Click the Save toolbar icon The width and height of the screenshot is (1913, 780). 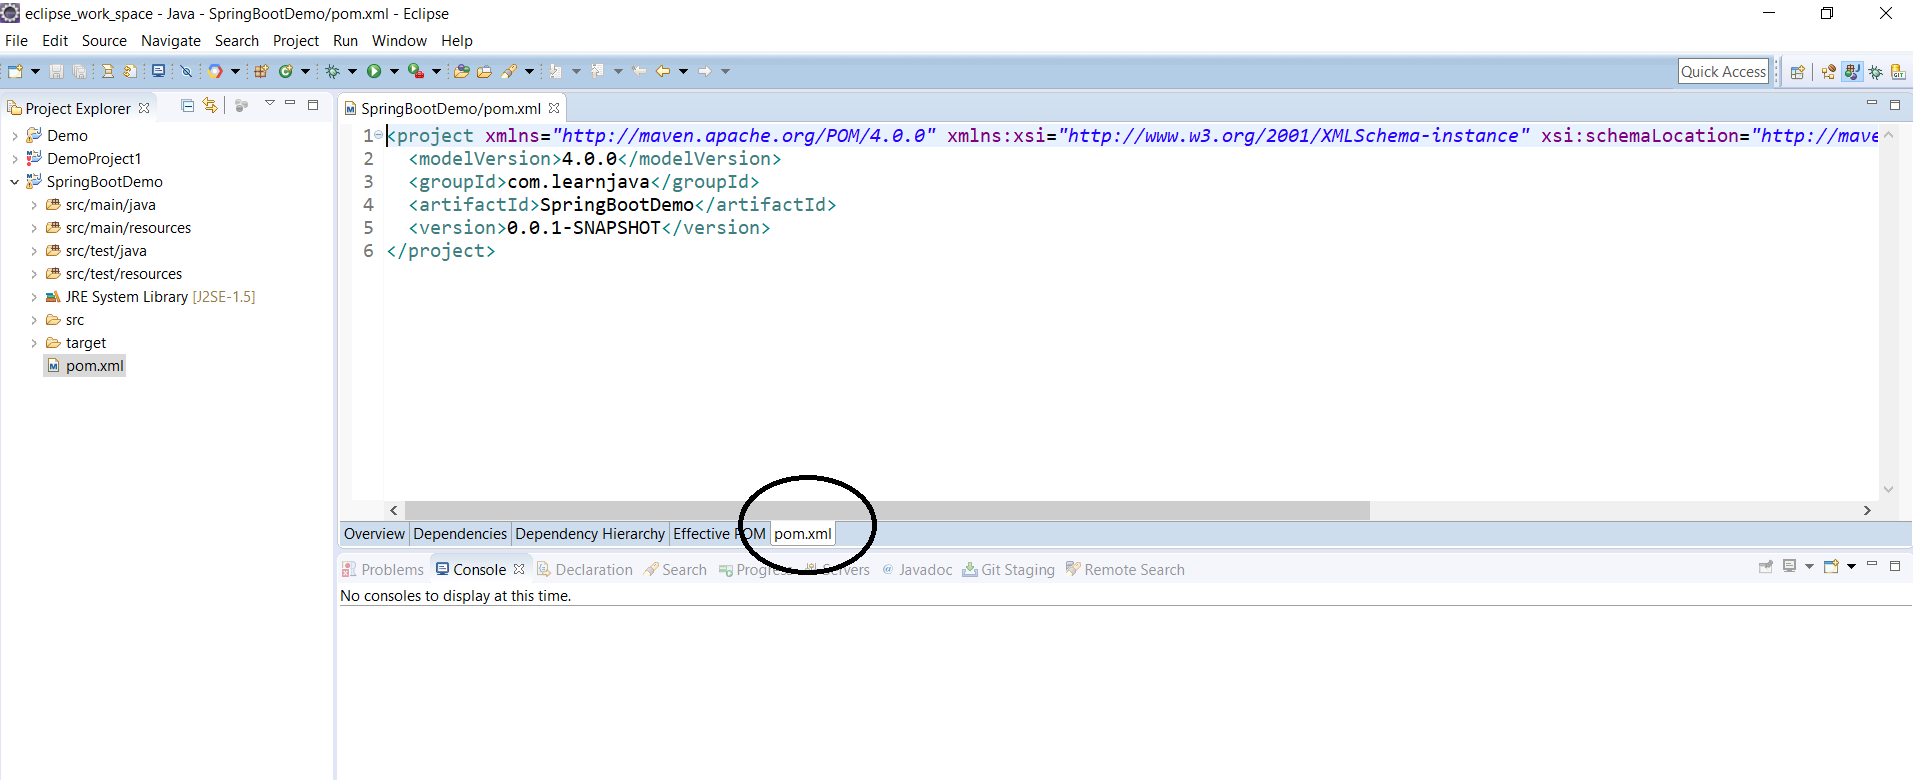tap(56, 71)
